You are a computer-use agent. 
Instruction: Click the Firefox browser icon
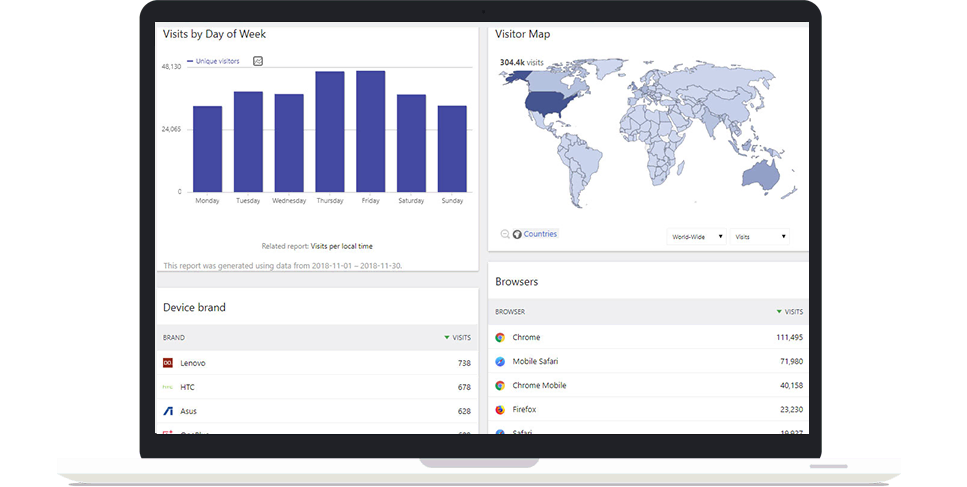(500, 409)
